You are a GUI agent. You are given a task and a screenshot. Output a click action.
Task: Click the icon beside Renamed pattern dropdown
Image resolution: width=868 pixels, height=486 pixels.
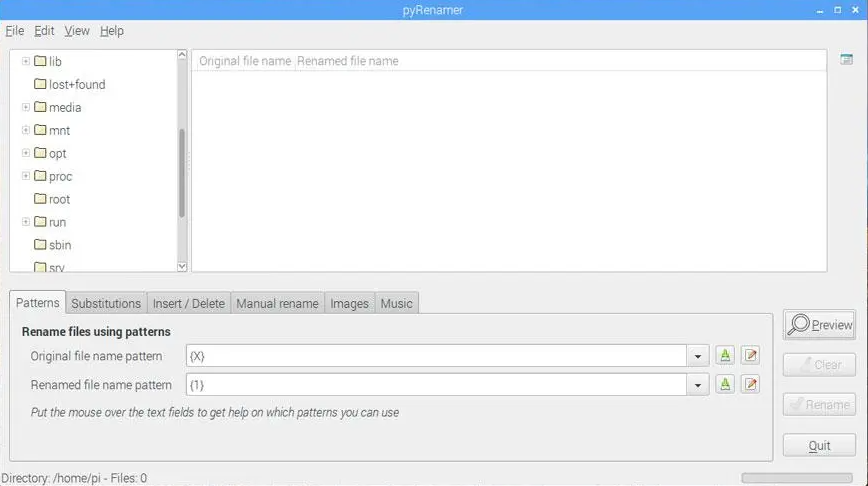point(725,384)
